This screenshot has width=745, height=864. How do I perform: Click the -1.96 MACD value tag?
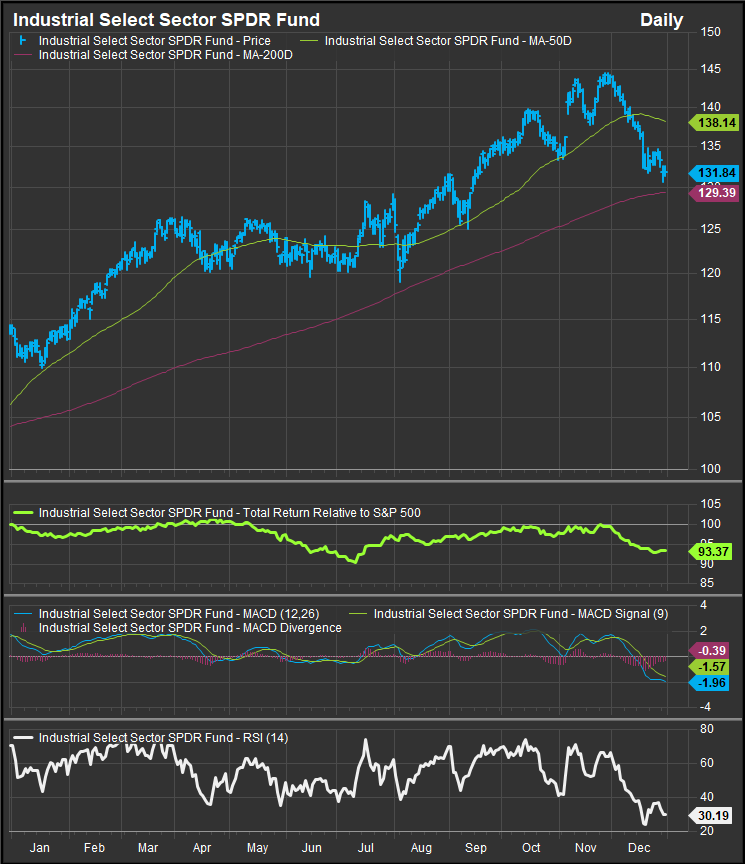[709, 683]
